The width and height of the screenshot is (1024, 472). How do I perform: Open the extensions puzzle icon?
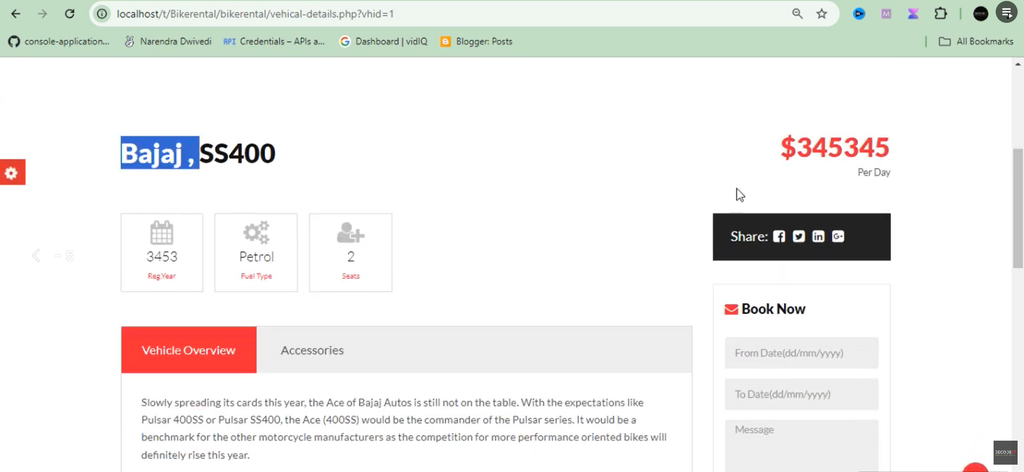click(940, 14)
